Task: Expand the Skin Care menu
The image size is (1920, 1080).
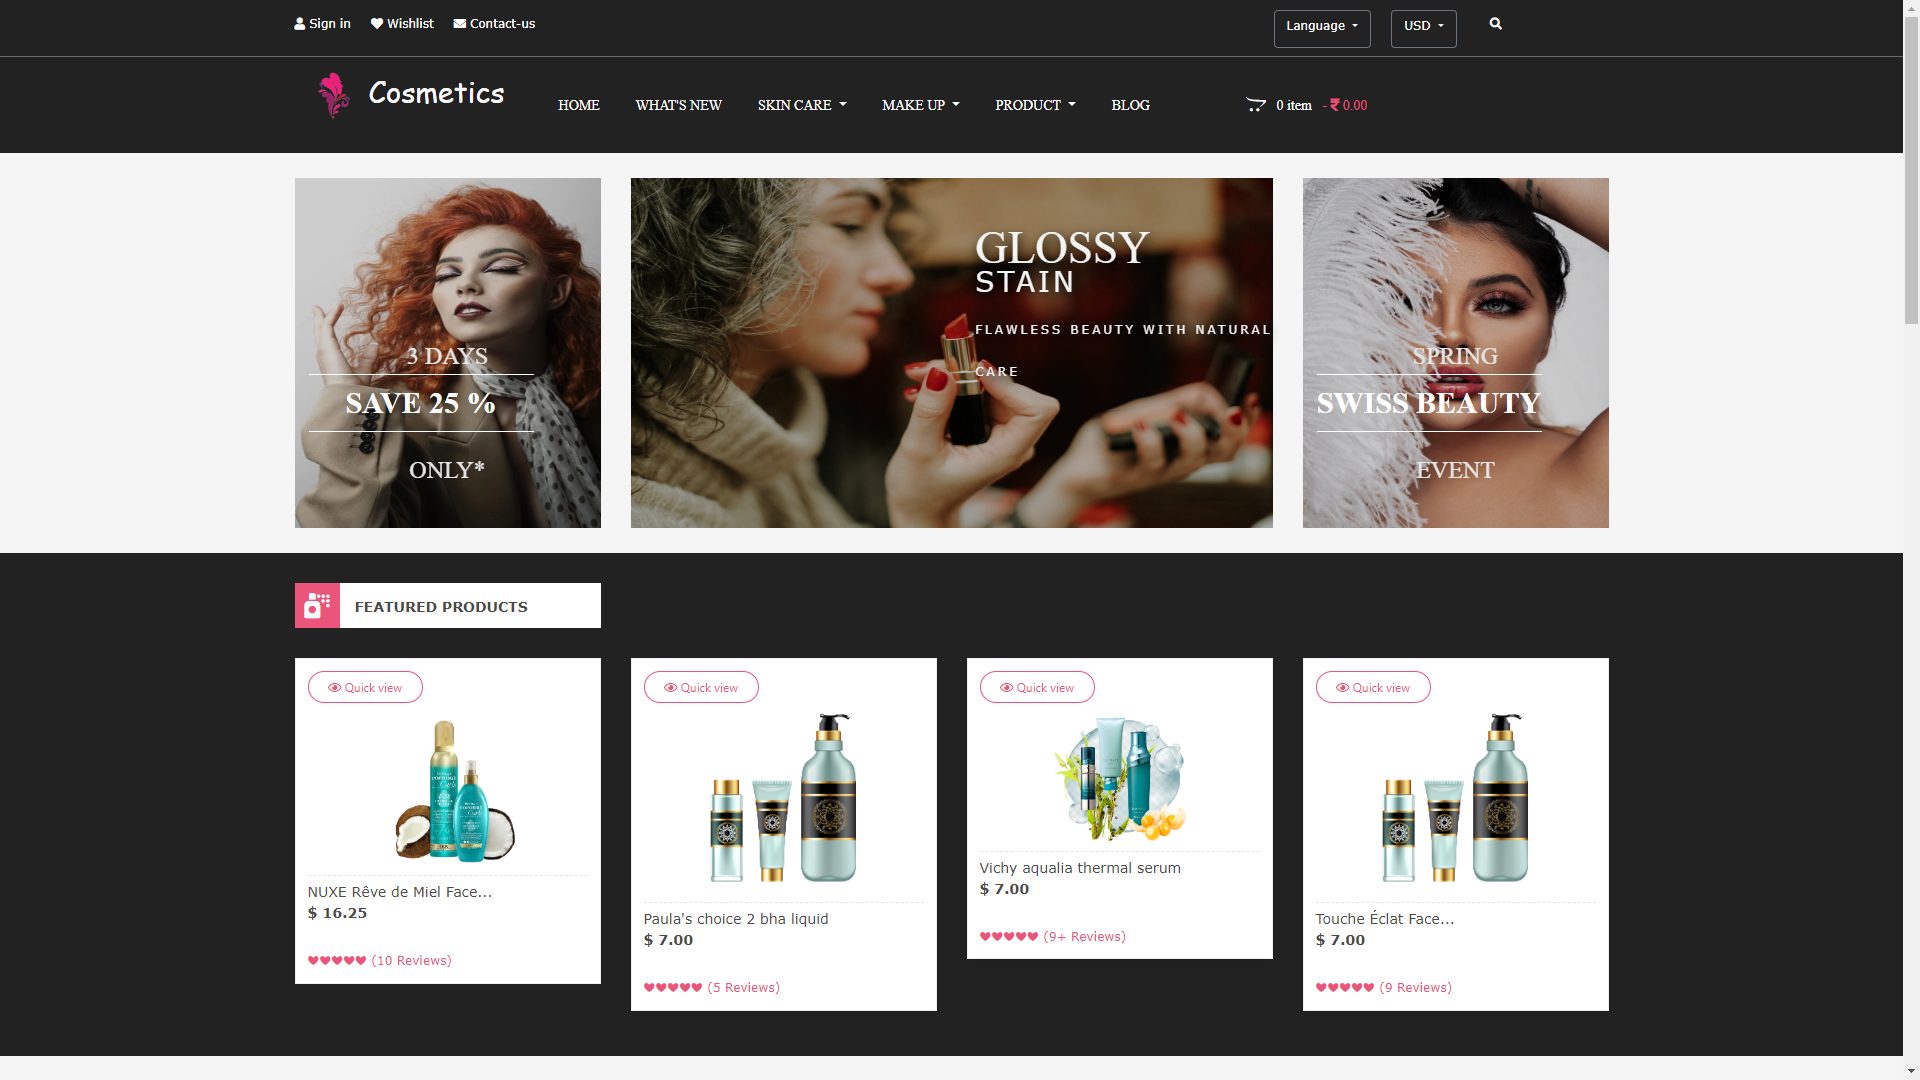Action: [x=801, y=105]
